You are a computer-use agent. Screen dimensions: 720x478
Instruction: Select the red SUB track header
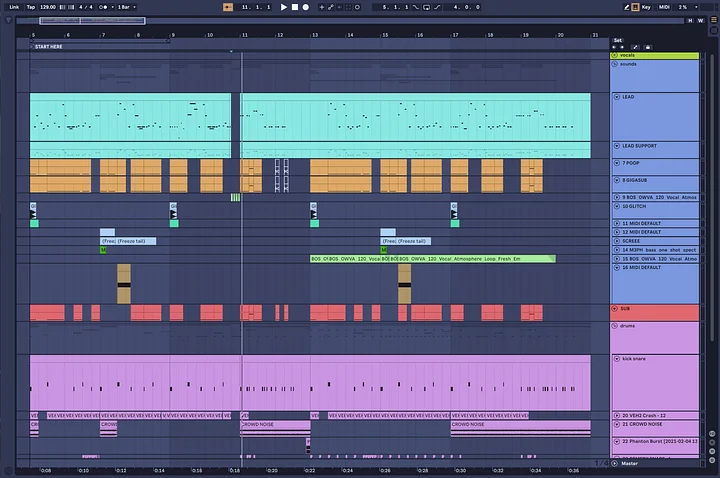point(655,312)
